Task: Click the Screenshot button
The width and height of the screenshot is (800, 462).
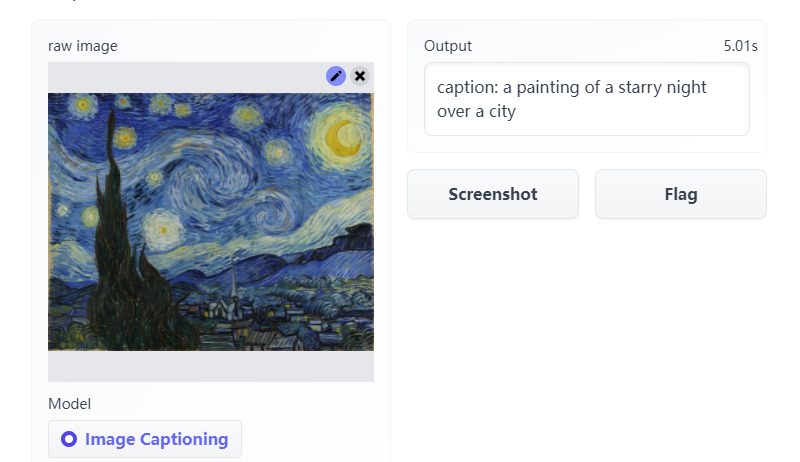Action: 493,194
